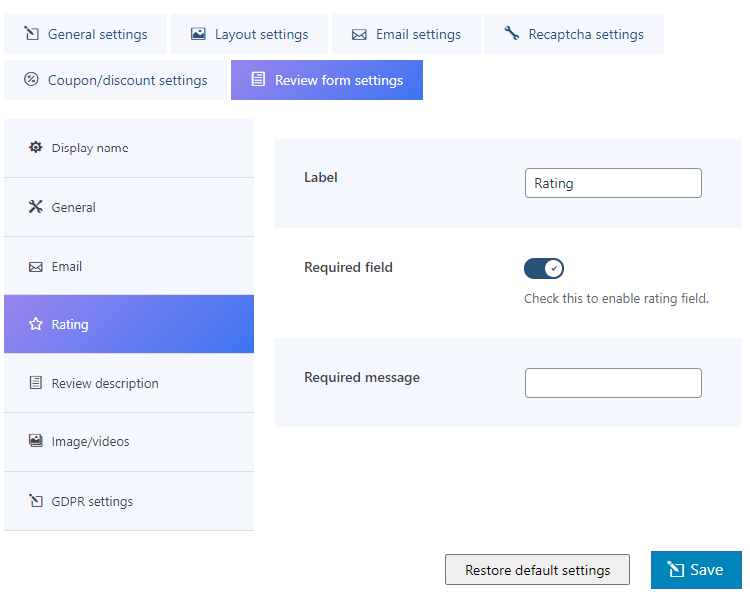Save the review form settings
The image size is (750, 594).
[x=696, y=570]
